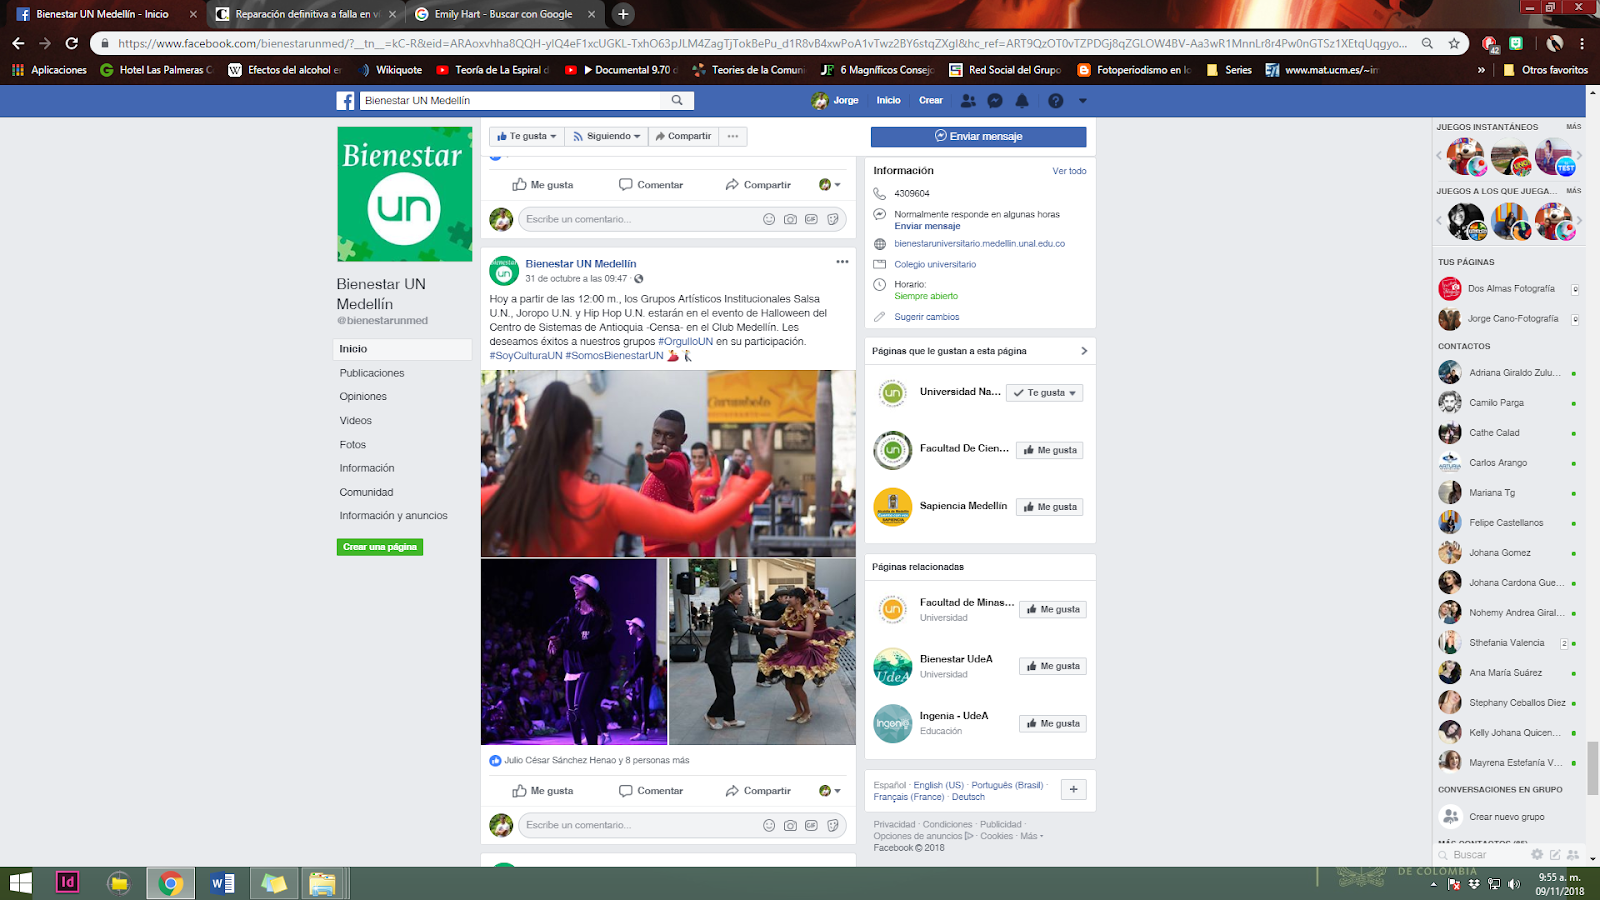
Task: Open chat with Felipe Castellanos
Action: [1508, 523]
